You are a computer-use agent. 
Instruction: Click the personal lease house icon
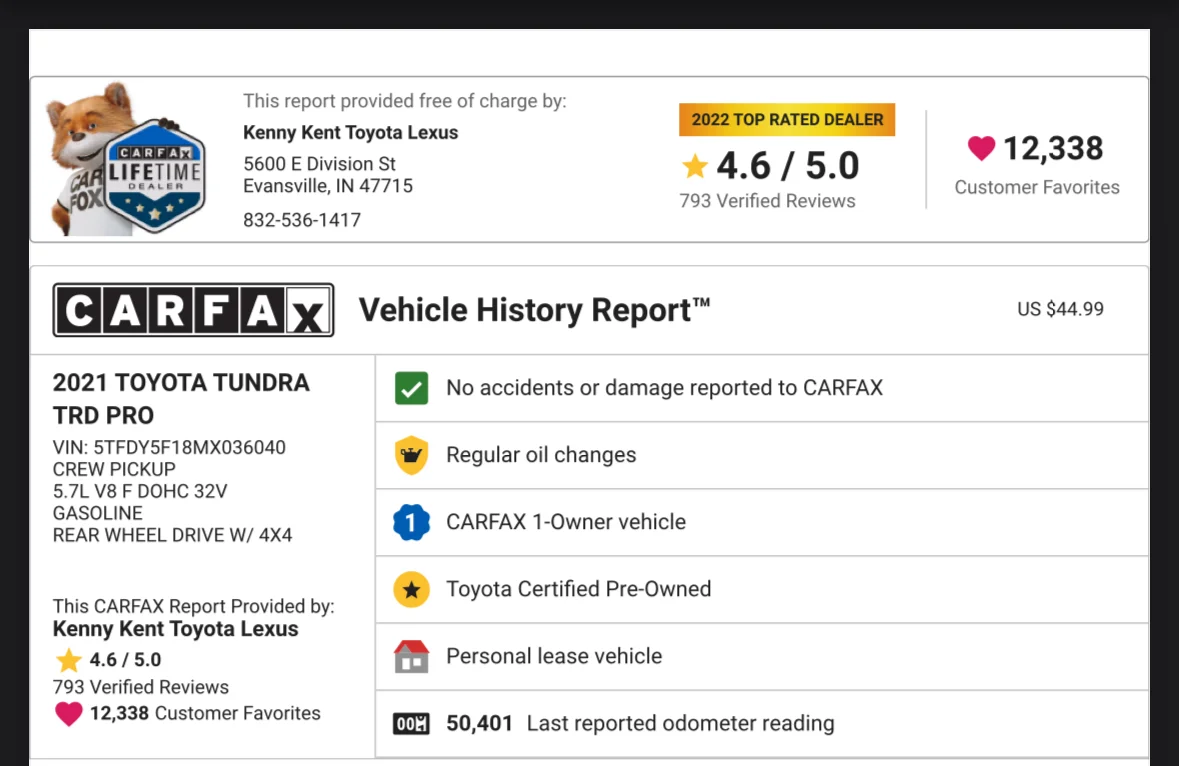[x=411, y=656]
